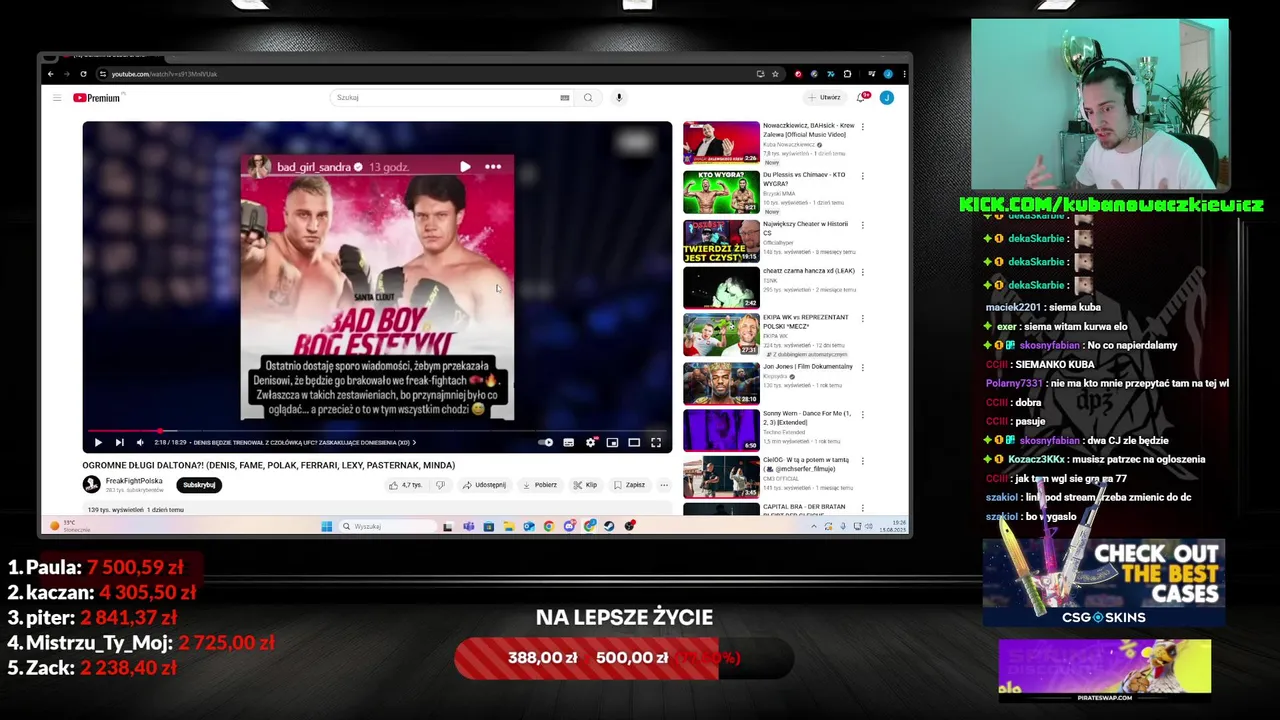
Task: Open options menu for 'Du Plessis vs Chimaev'
Action: (x=863, y=176)
